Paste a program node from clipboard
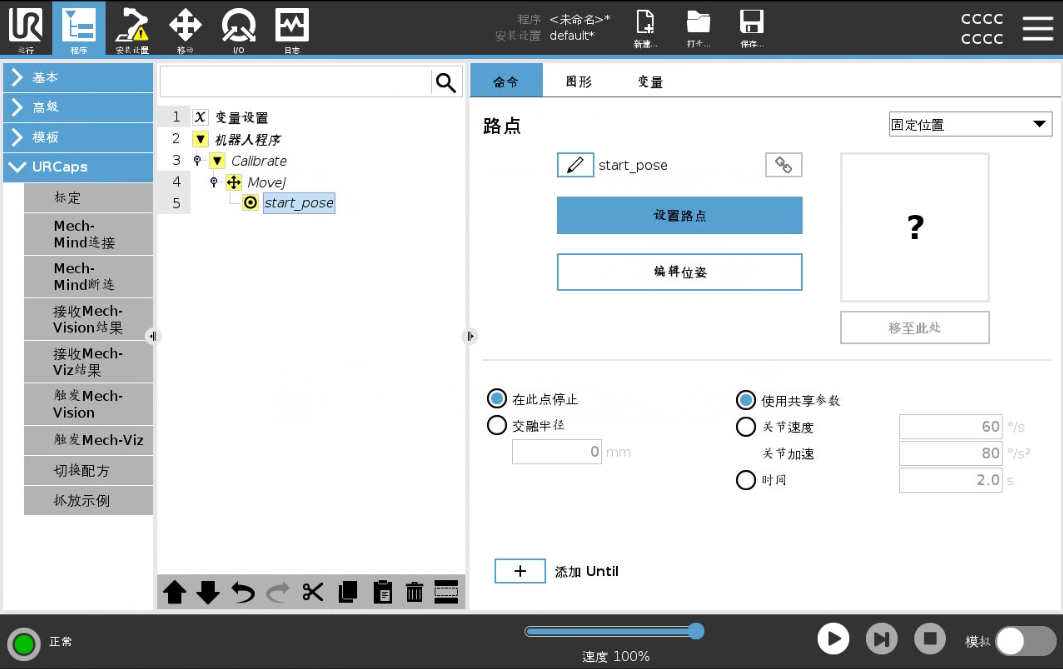This screenshot has width=1063, height=669. 383,592
